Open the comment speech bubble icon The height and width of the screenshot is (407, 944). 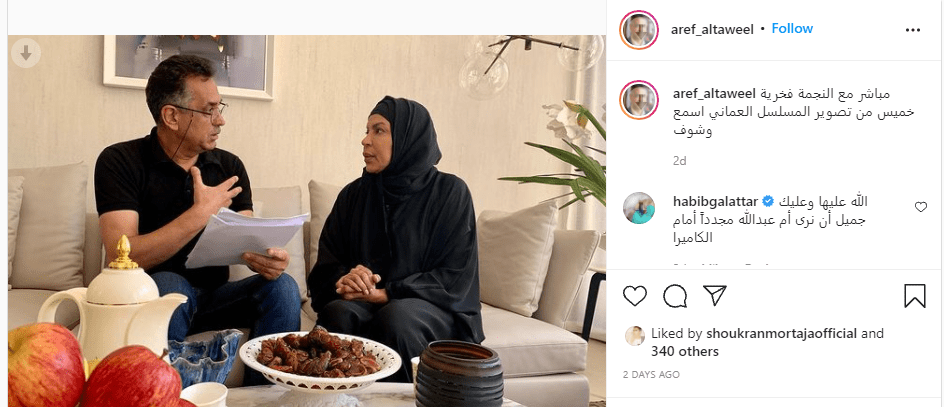coord(675,296)
